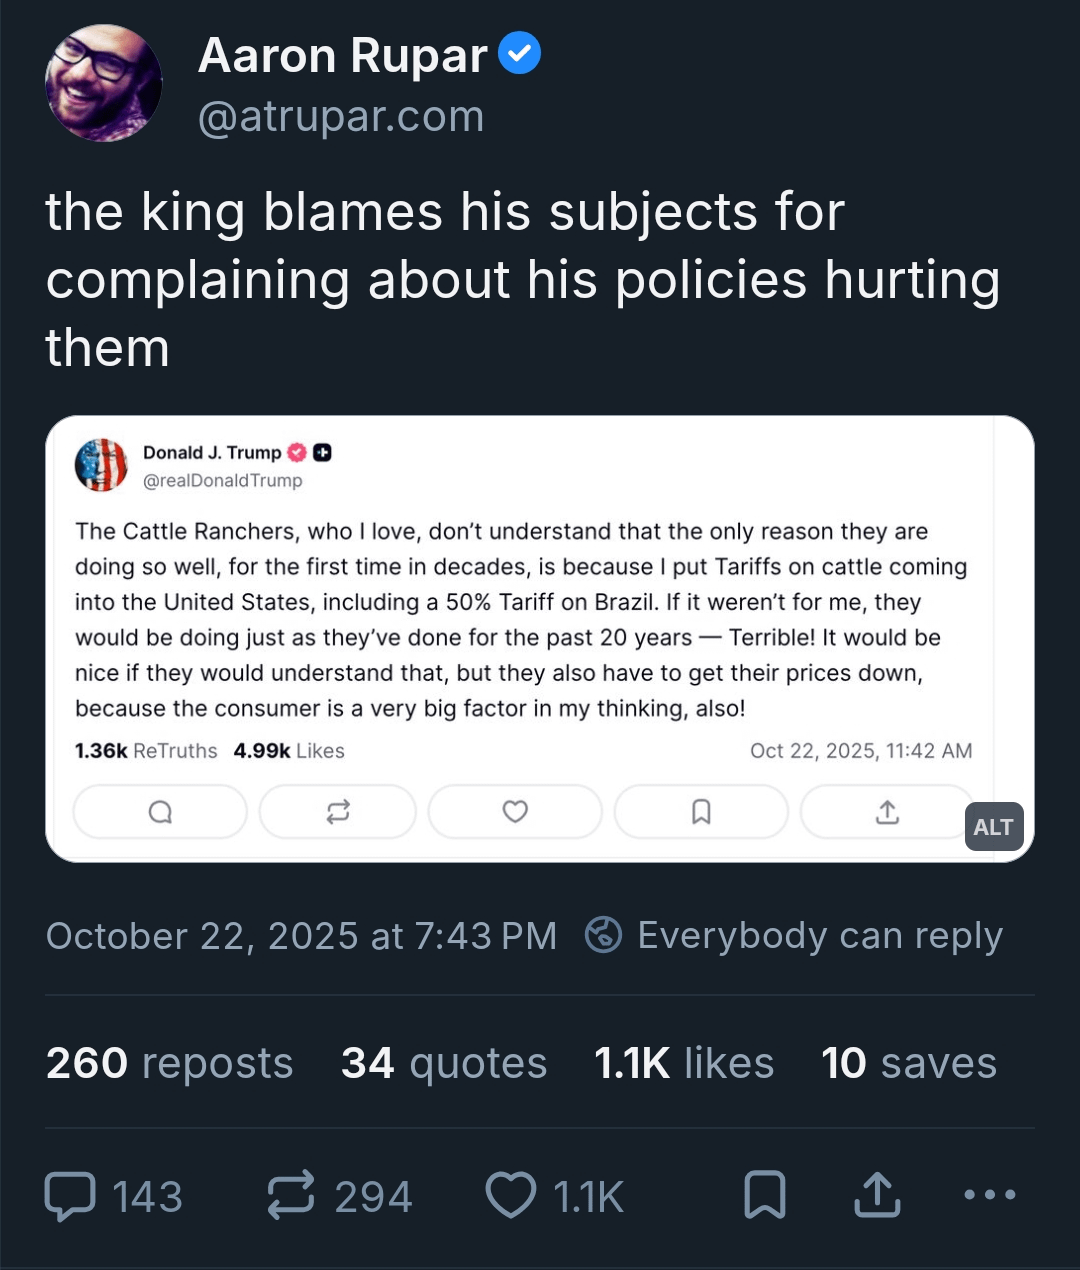Like the post with the heart icon
The width and height of the screenshot is (1080, 1270).
(511, 1196)
